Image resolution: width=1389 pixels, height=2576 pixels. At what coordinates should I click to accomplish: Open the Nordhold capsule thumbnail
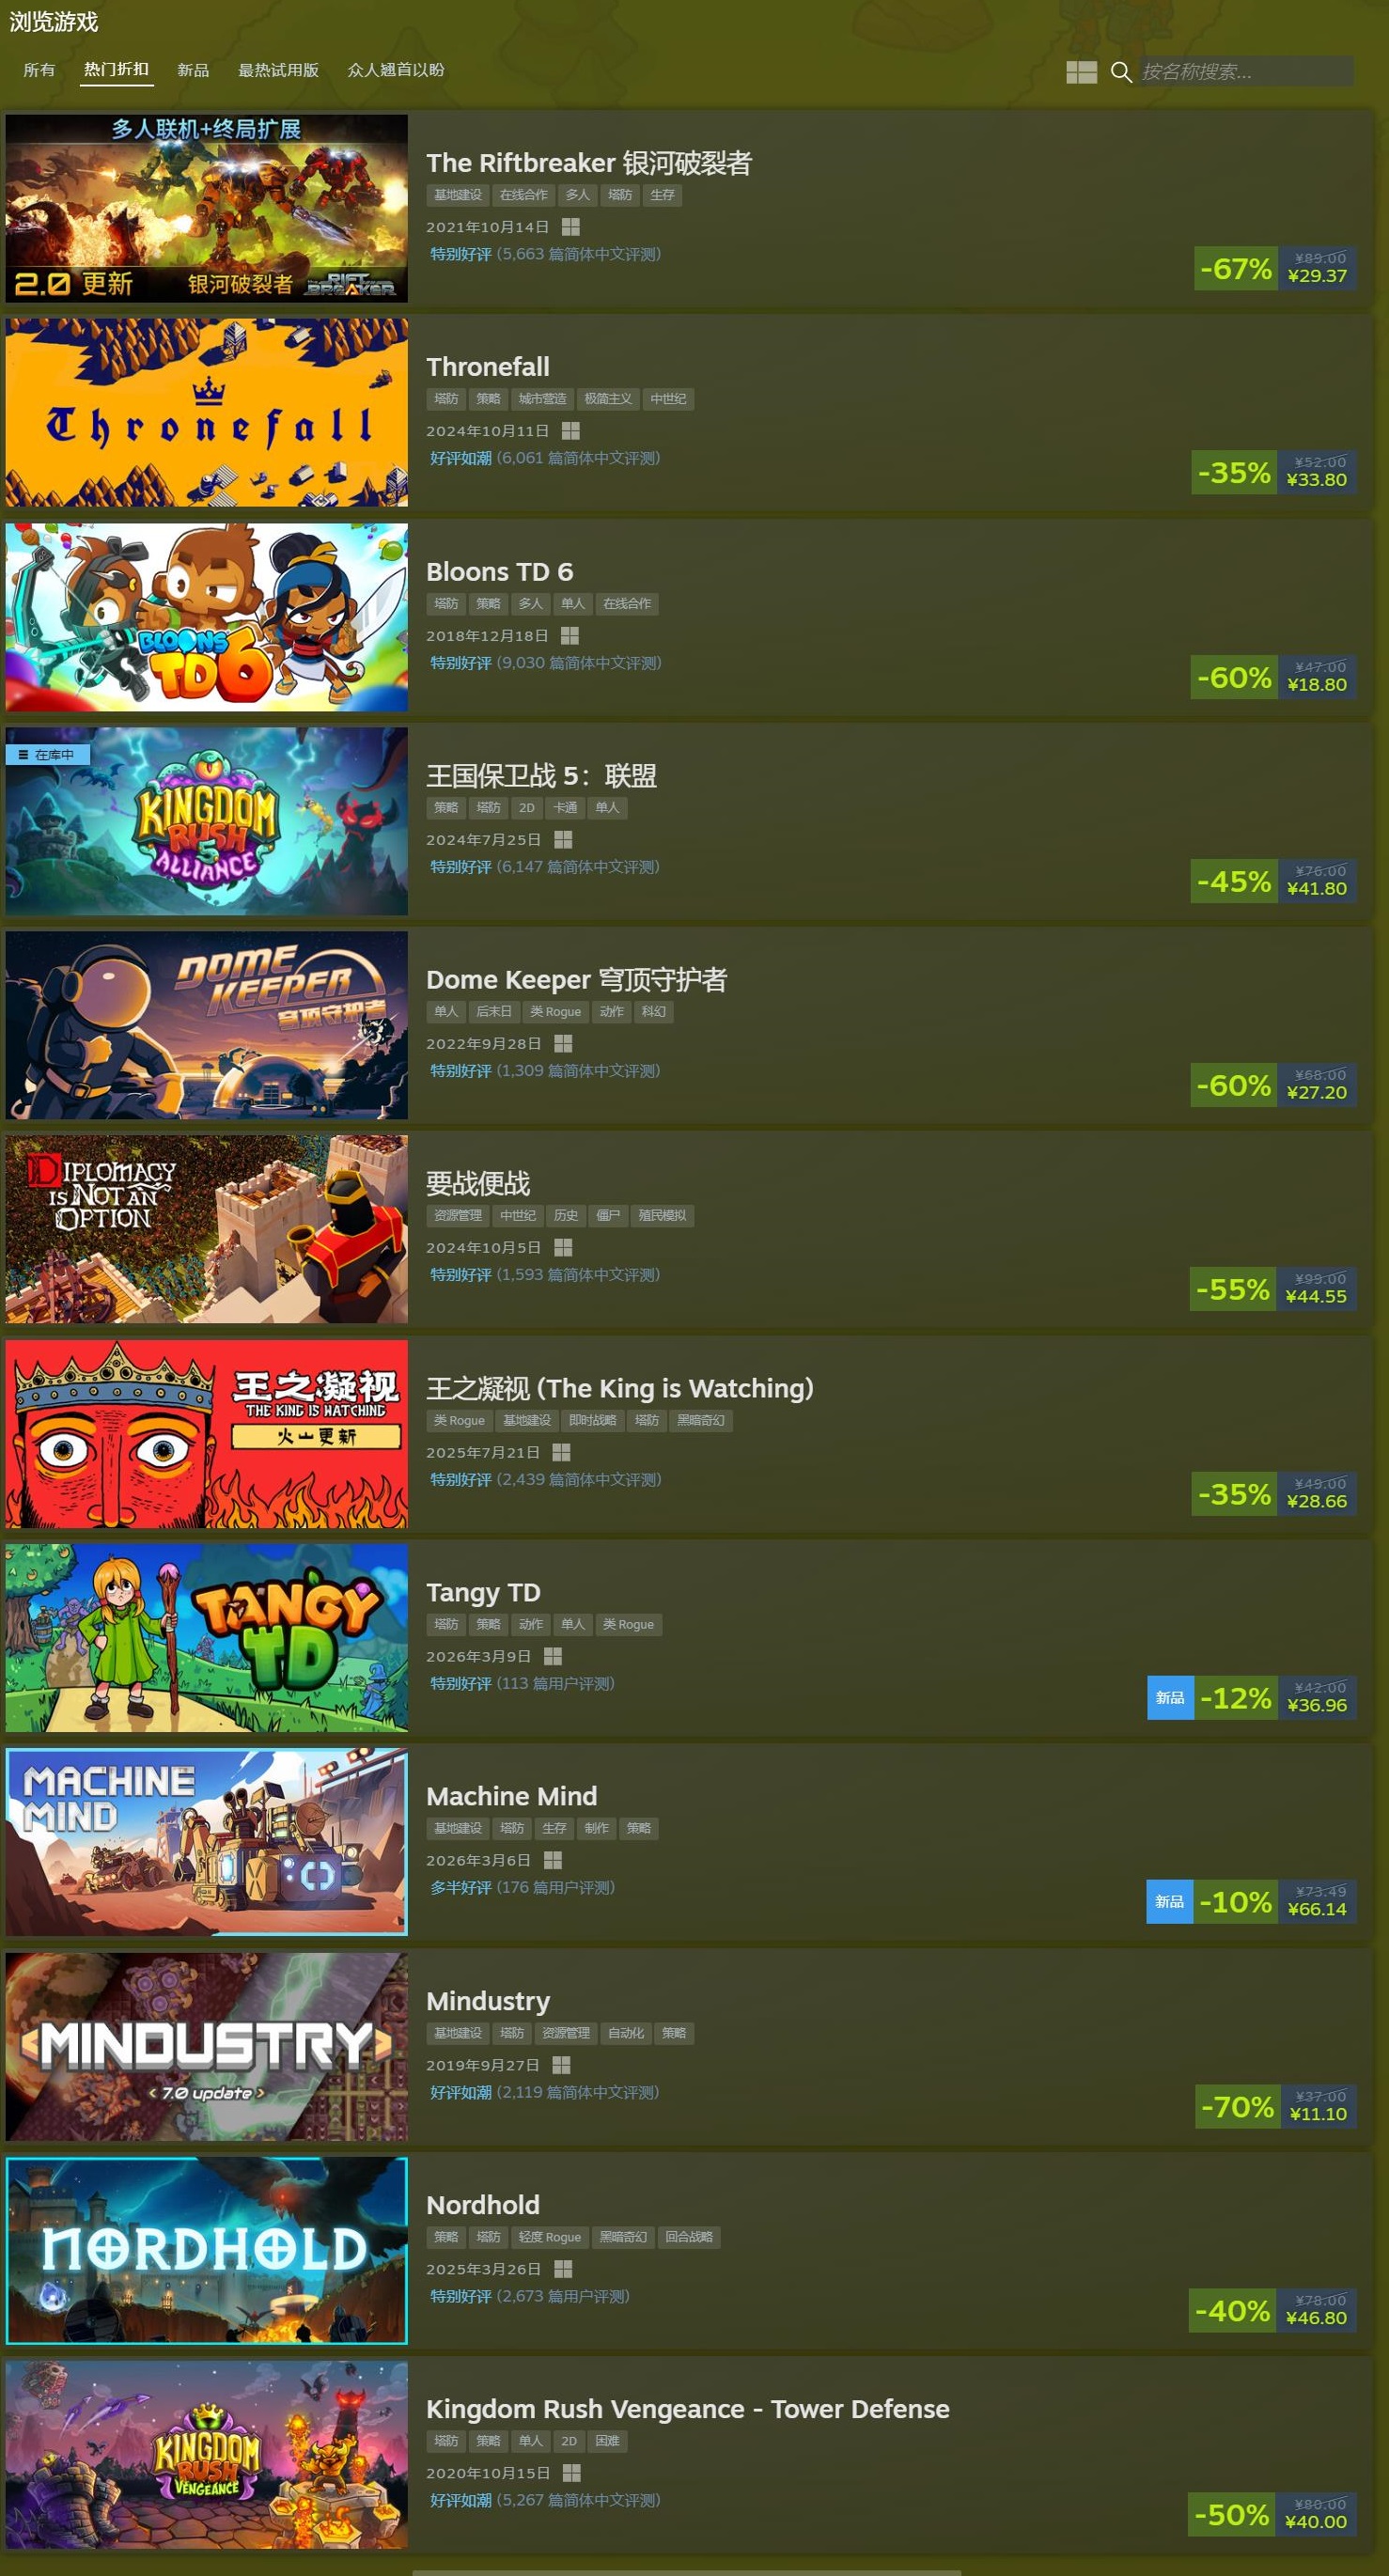(x=207, y=2250)
